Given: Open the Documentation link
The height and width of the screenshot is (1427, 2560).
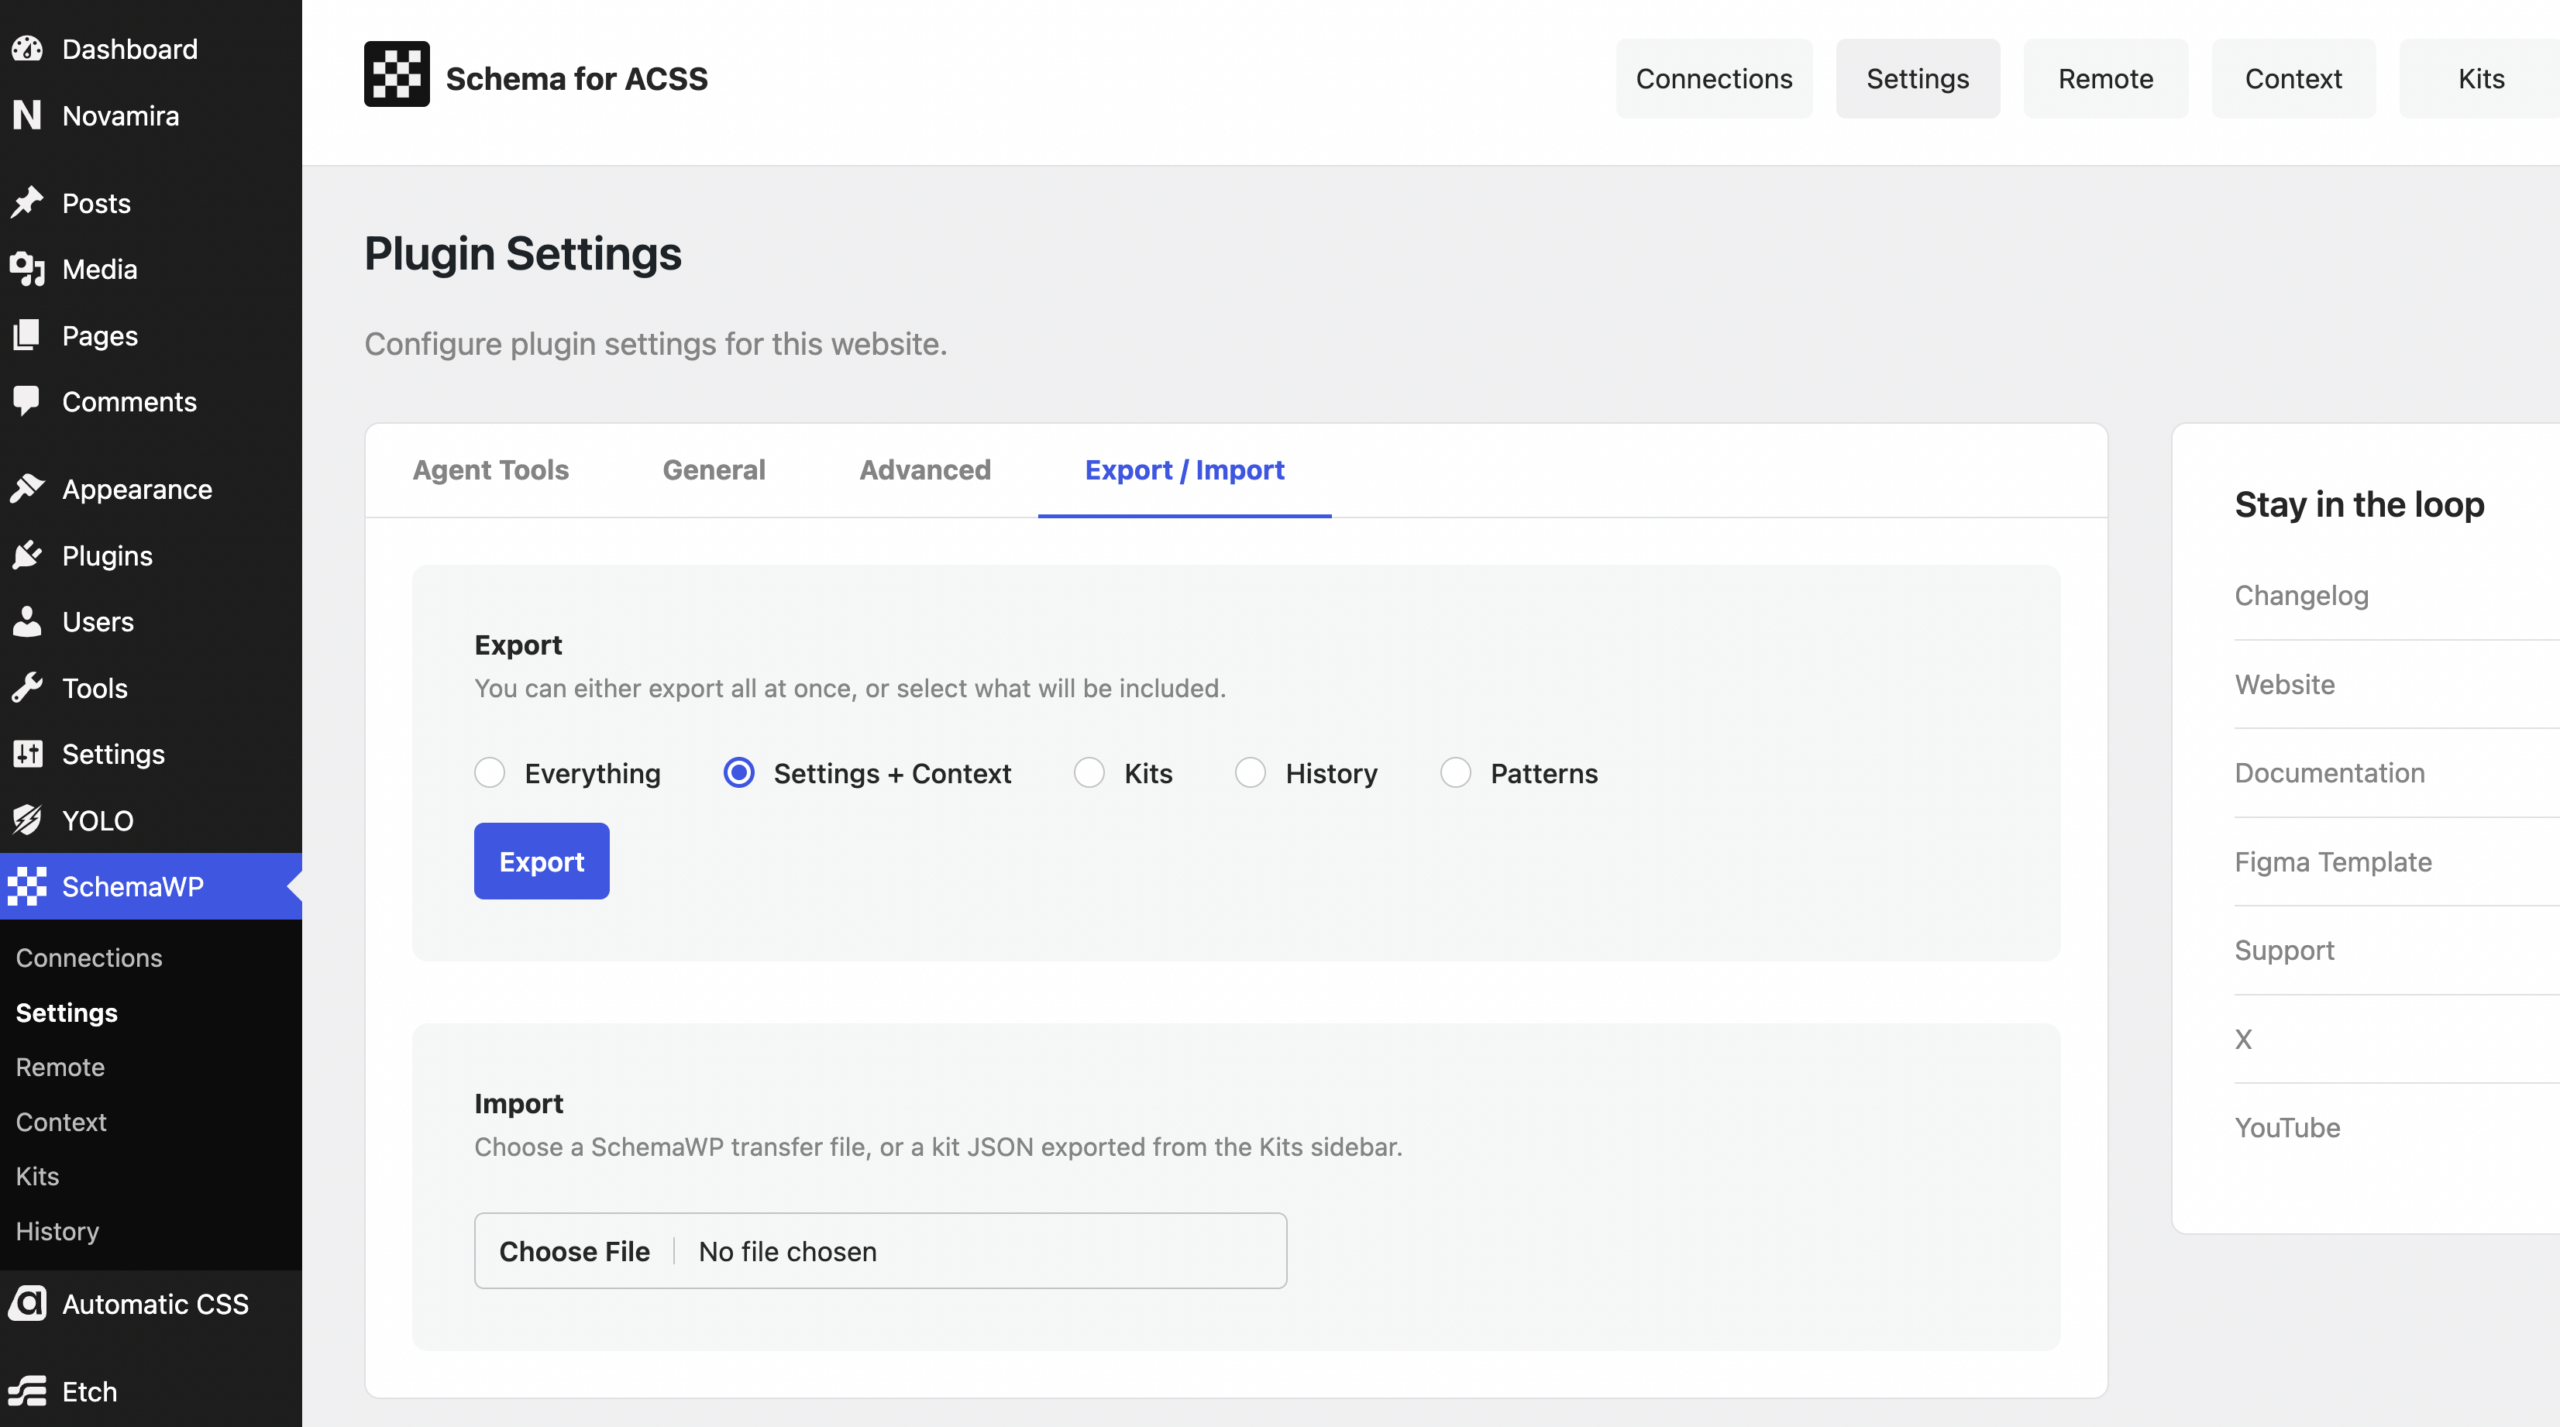Looking at the screenshot, I should [2330, 773].
